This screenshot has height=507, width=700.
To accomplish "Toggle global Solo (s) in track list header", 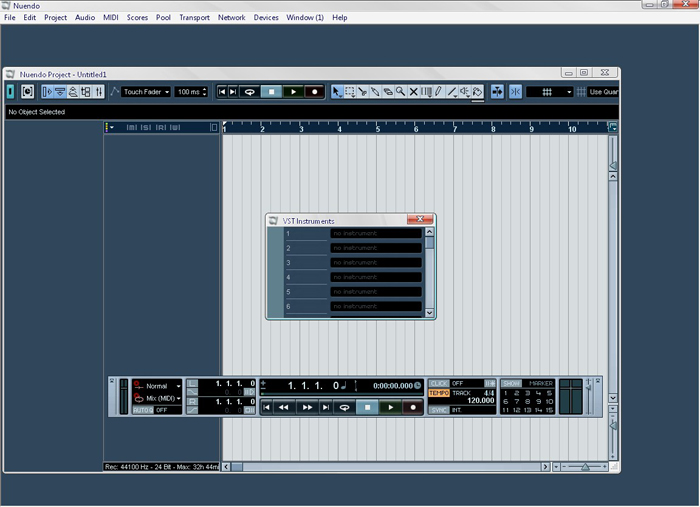I will [146, 128].
